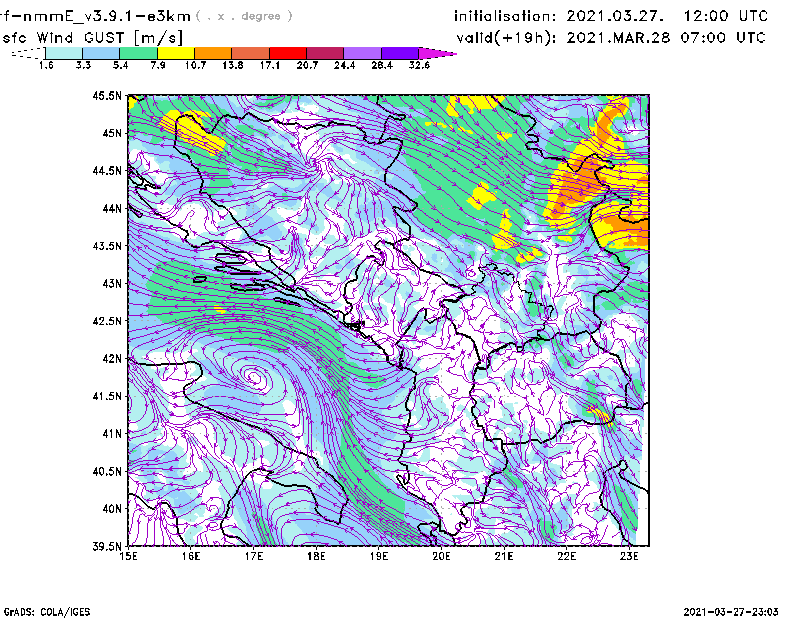This screenshot has width=800, height=618.
Task: Click the 'valid(+19h): 2021.MAR.28 07:00 UTC' line
Action: coord(611,38)
